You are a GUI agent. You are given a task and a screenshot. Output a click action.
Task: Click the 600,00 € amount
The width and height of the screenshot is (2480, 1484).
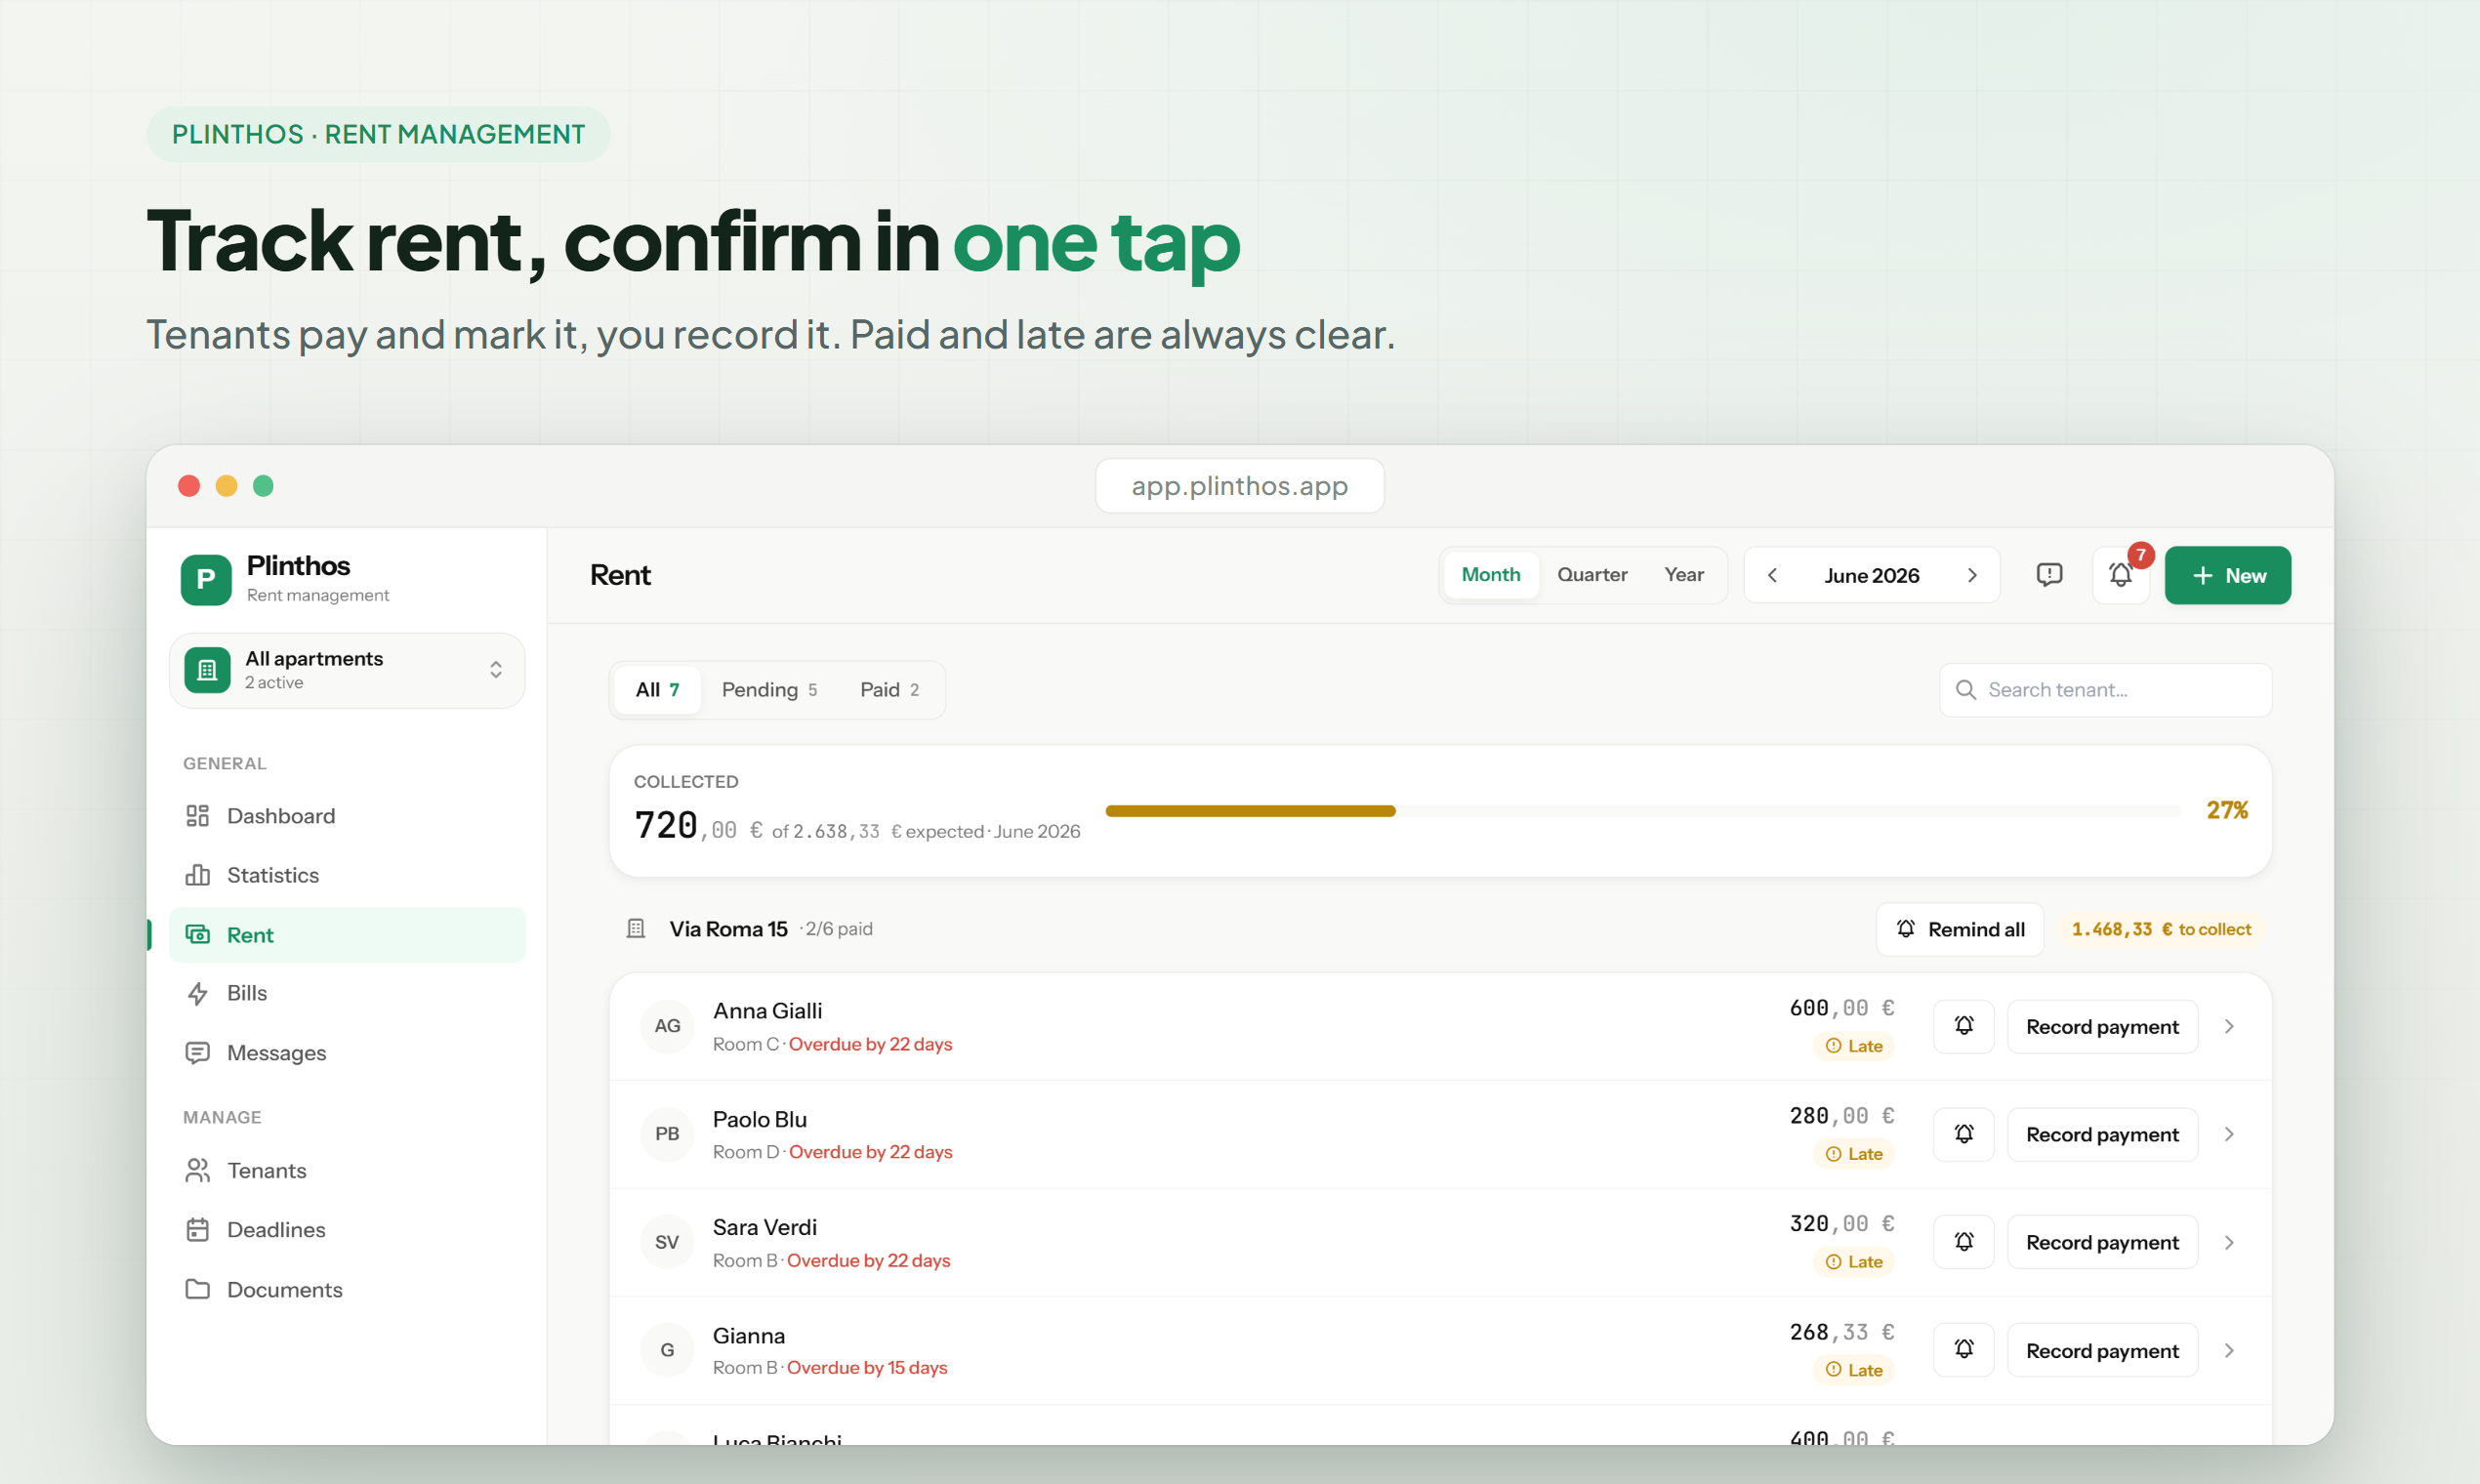(x=1841, y=1008)
